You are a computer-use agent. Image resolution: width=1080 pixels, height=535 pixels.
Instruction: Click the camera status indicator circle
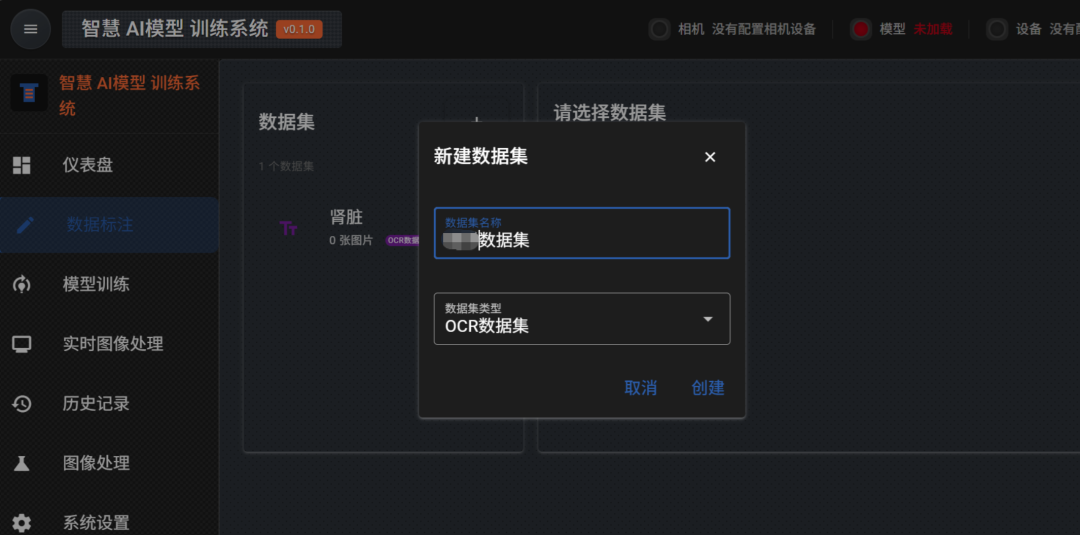659,29
